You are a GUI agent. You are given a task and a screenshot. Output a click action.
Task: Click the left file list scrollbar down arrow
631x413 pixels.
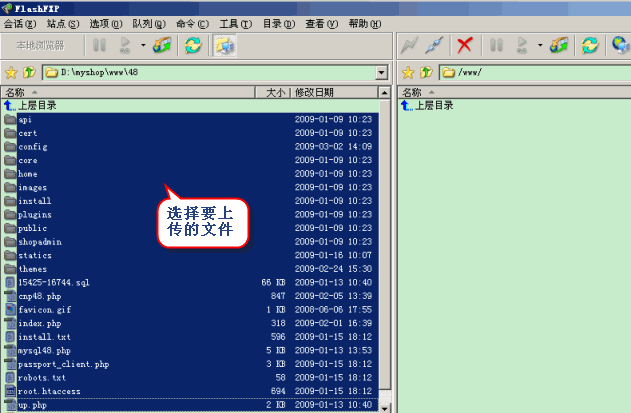tap(385, 407)
